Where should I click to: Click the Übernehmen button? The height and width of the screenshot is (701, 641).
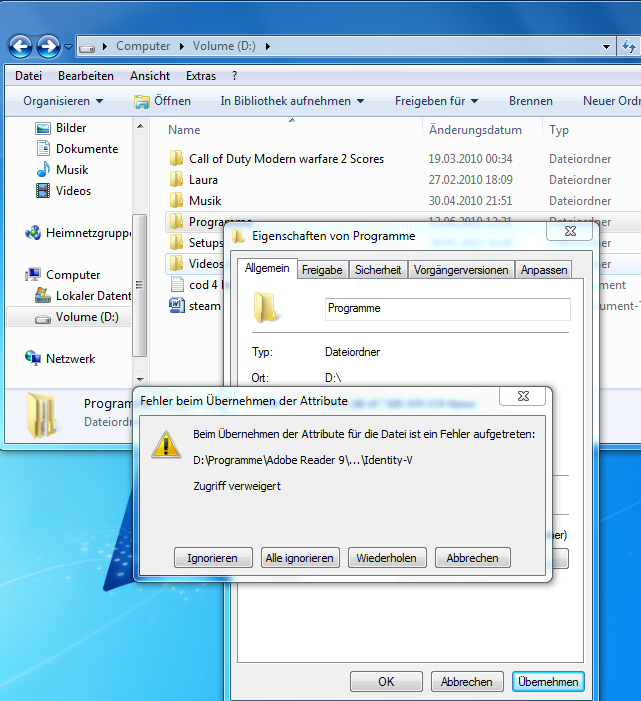548,682
